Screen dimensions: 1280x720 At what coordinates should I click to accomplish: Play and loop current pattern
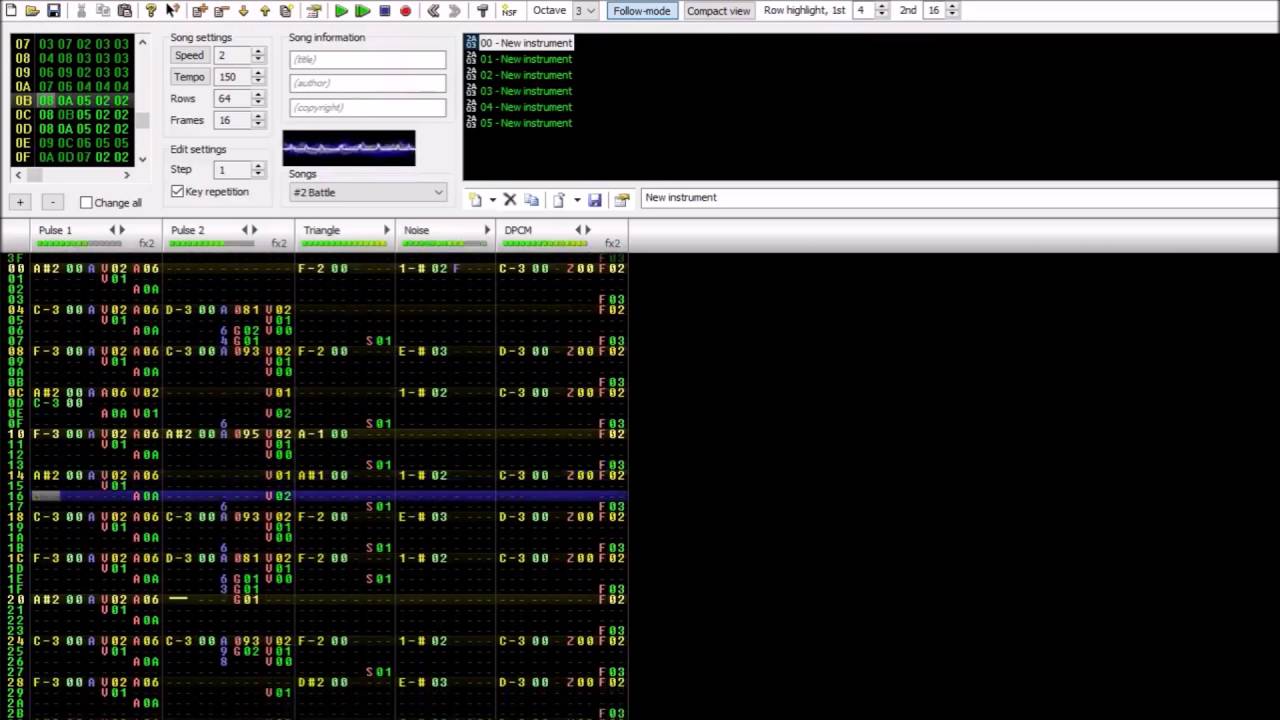click(x=363, y=11)
